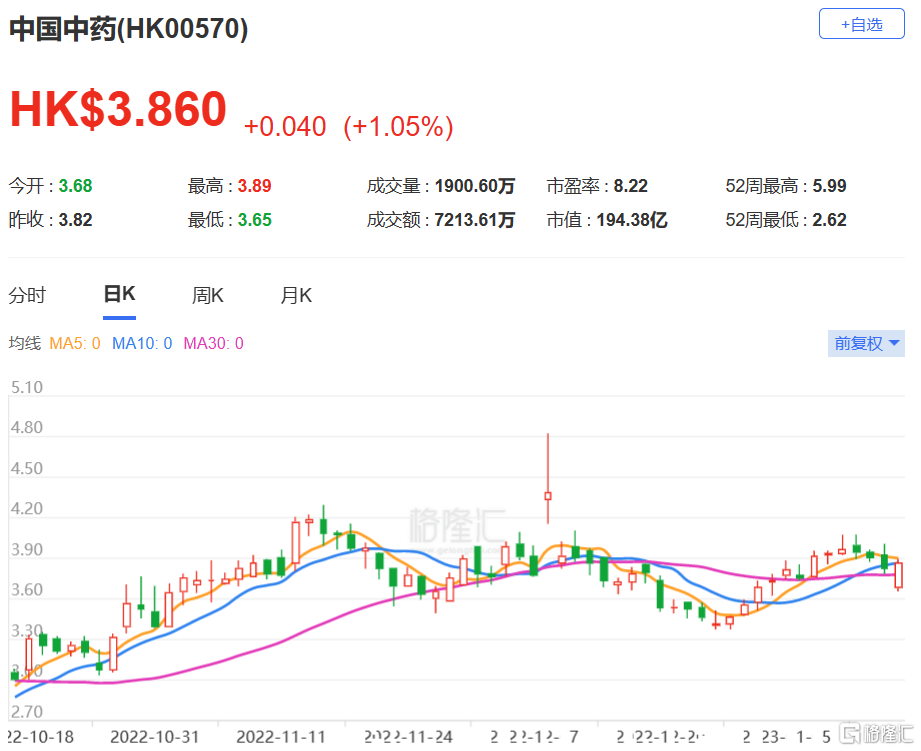
Task: Expand the 前复权 adjustment dropdown
Action: tap(866, 343)
